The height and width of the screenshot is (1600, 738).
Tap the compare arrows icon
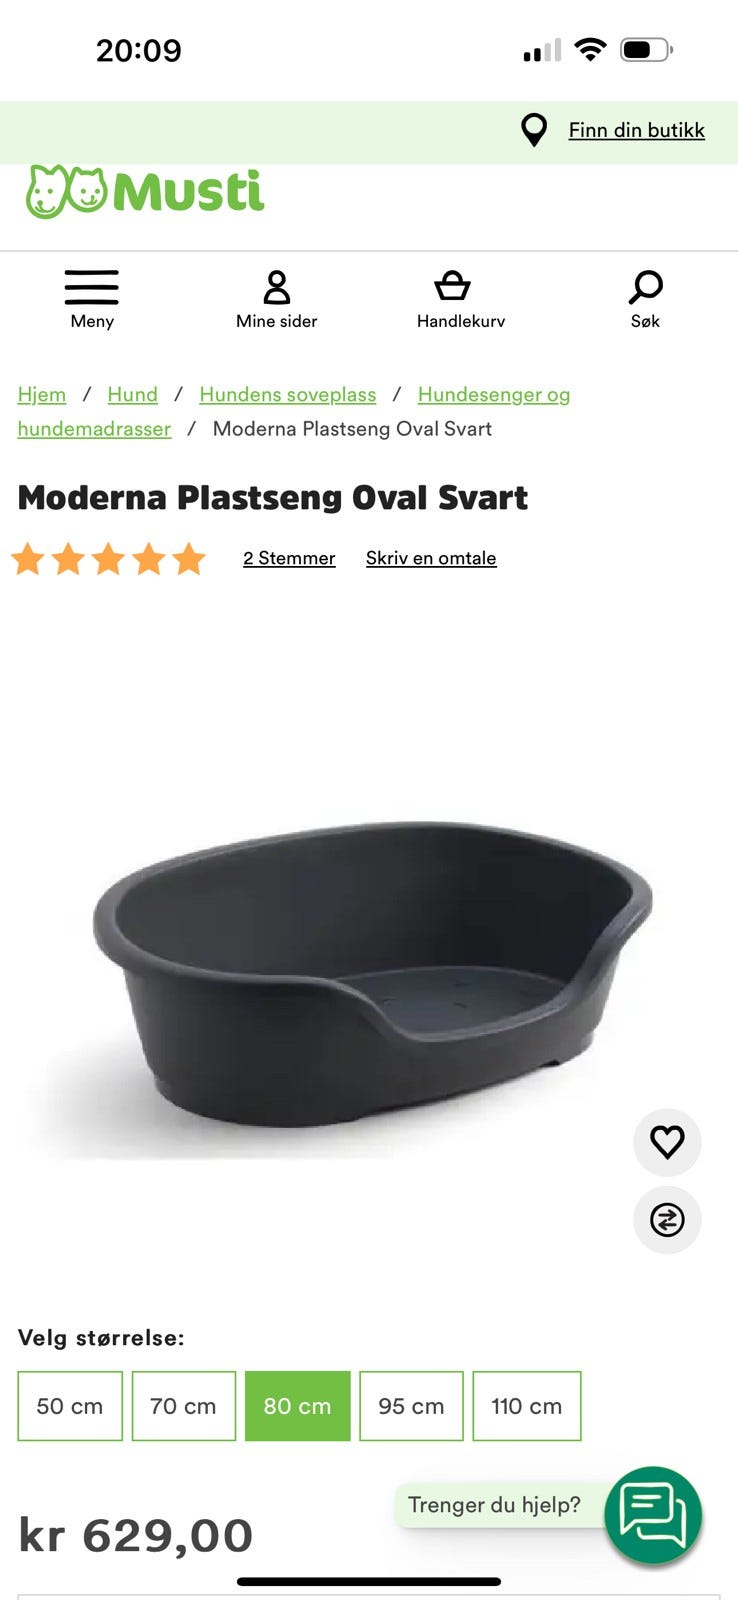pos(667,1220)
